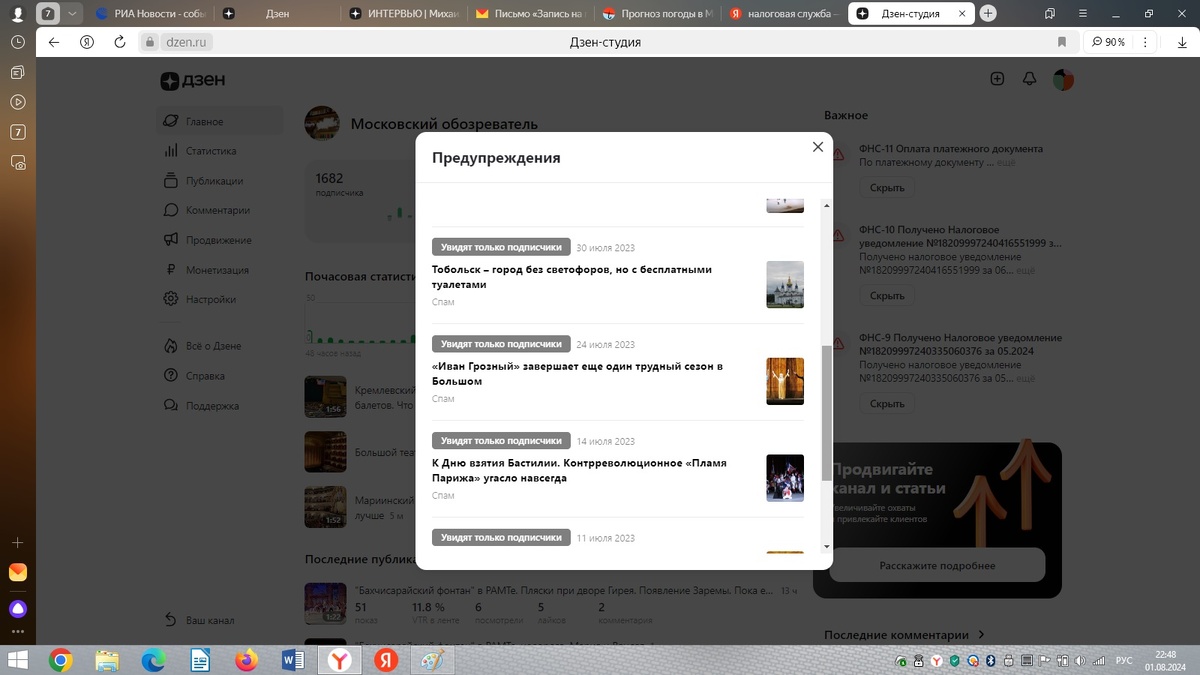Bookmark this page
The width and height of the screenshot is (1200, 675).
[1062, 42]
